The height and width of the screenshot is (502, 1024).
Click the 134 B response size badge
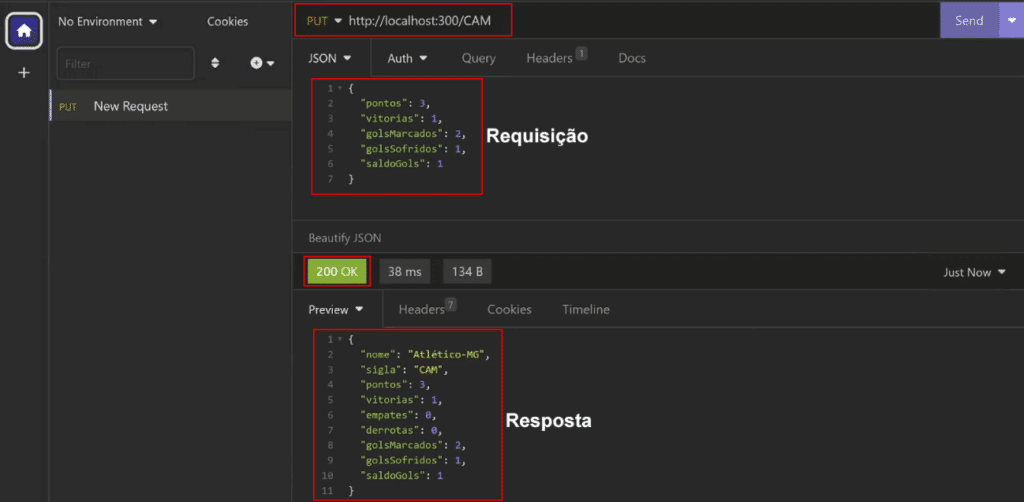click(468, 272)
